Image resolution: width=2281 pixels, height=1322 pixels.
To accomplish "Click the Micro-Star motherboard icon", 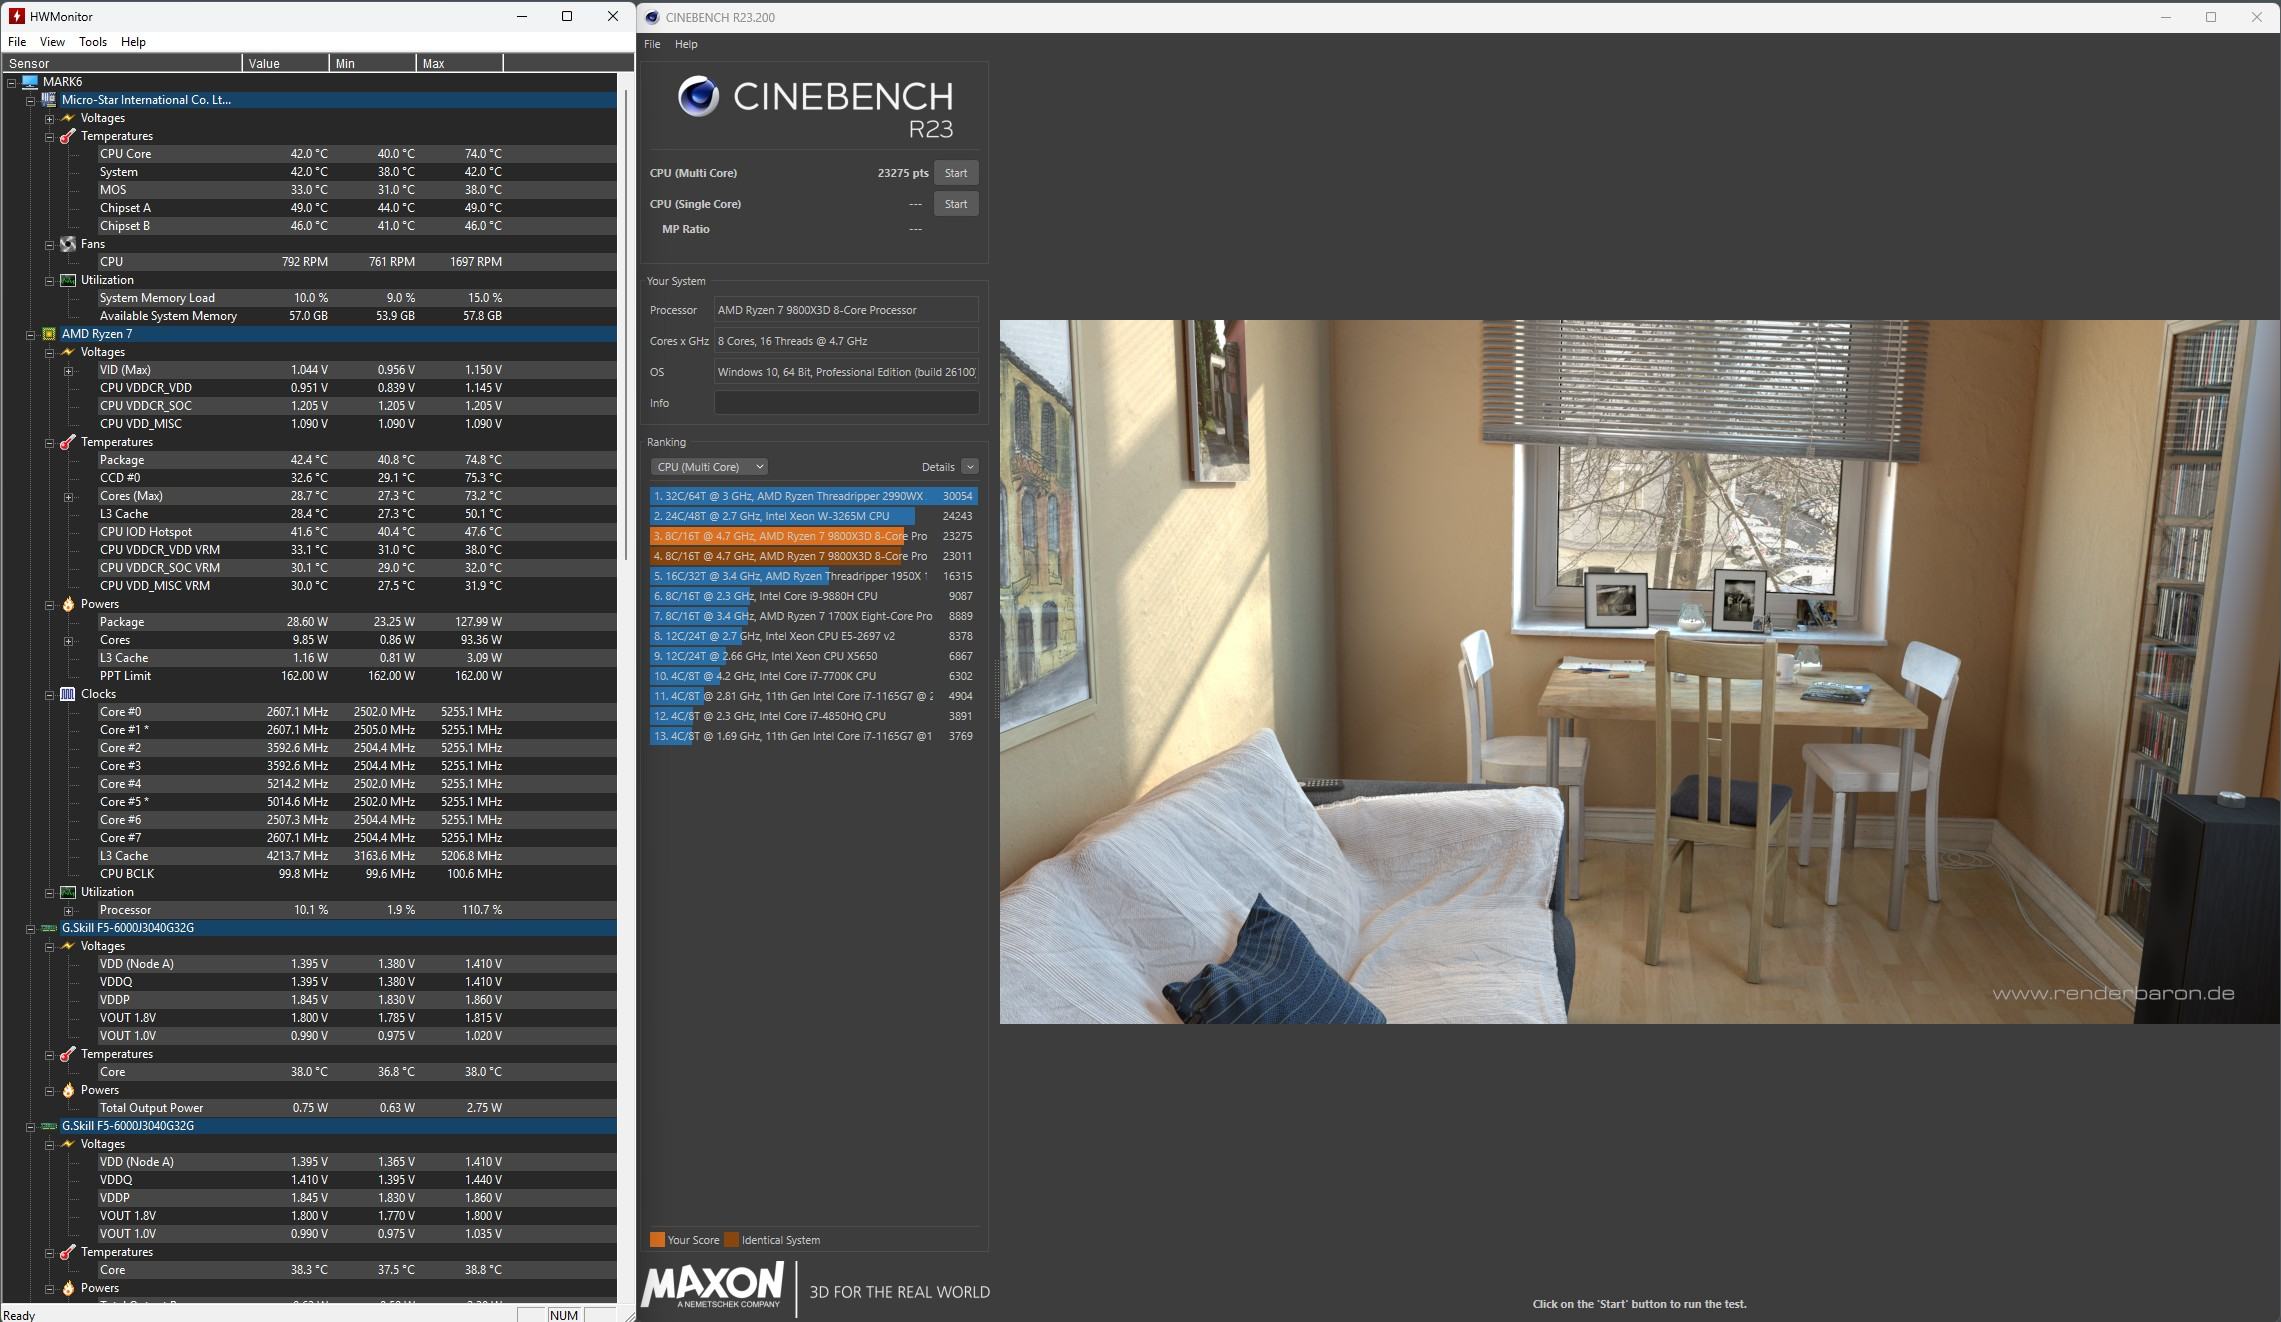I will (48, 100).
